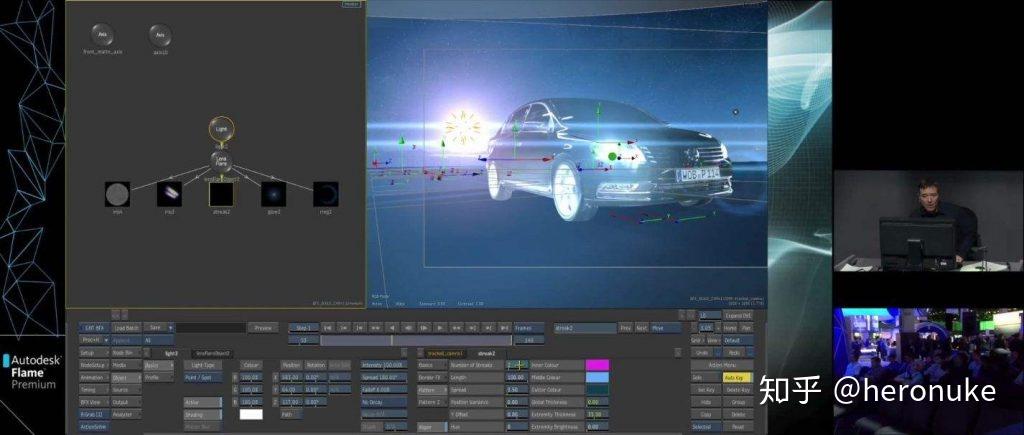
Task: Click the EXIT BFX button
Action: point(95,328)
